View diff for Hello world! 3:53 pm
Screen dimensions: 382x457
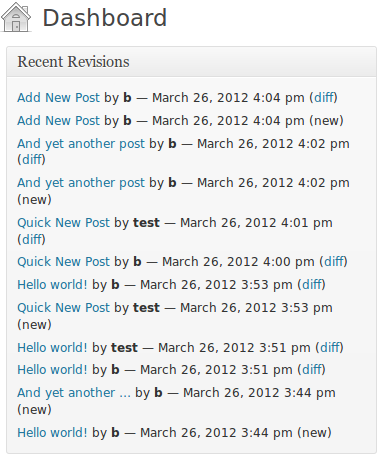coord(311,285)
